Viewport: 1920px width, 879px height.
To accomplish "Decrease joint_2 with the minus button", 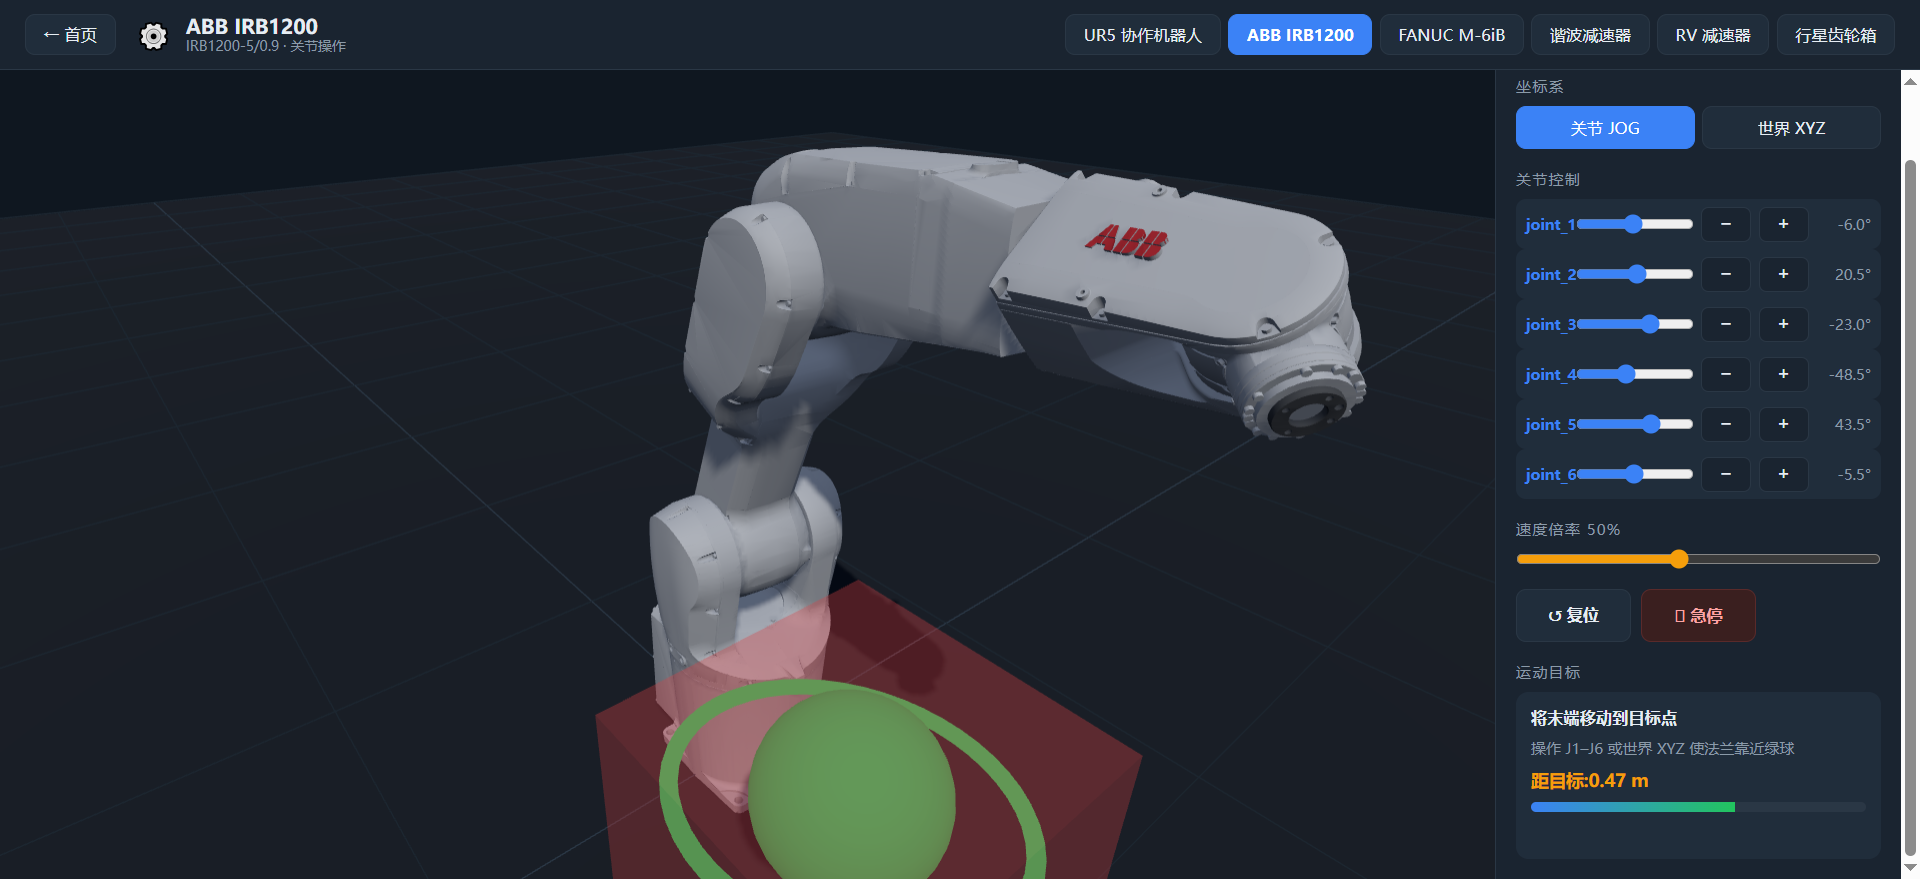I will click(1726, 274).
